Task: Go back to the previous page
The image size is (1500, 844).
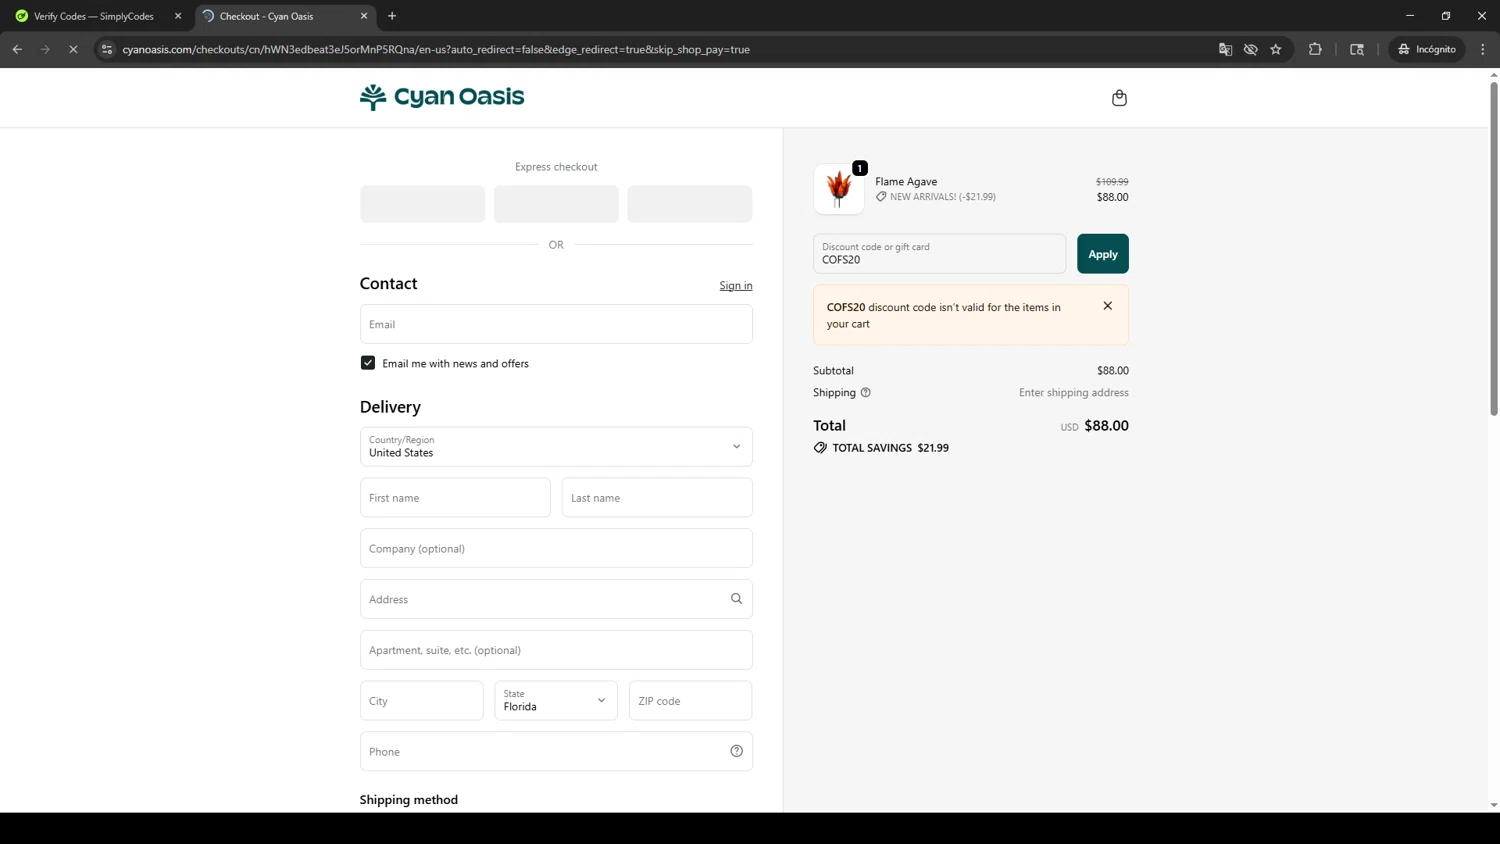Action: 17,49
